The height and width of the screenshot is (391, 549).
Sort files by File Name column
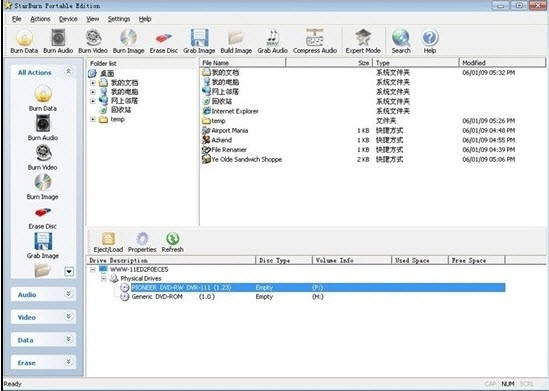(243, 63)
